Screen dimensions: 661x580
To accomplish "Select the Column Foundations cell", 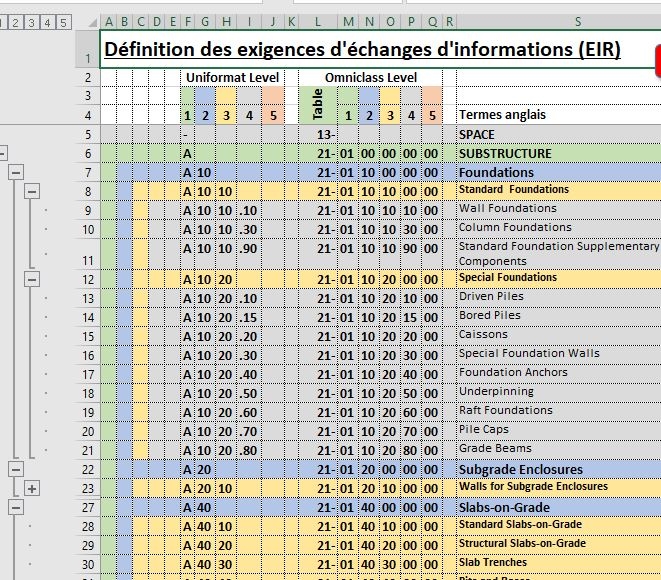I will [x=559, y=229].
